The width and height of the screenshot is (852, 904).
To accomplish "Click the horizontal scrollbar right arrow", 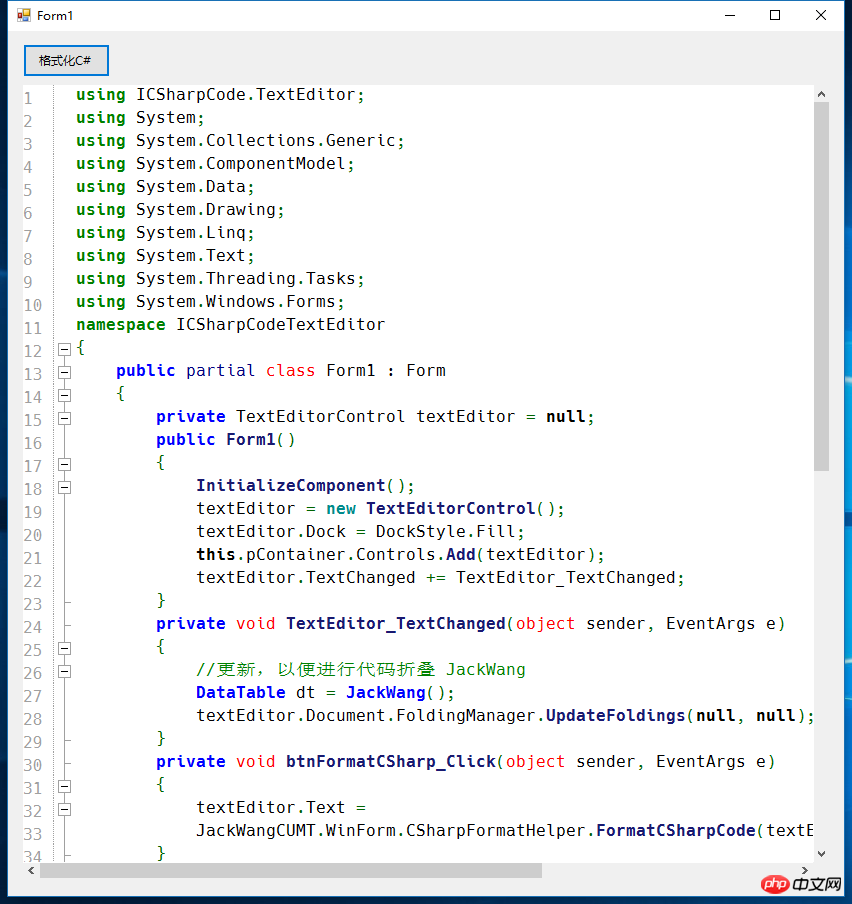I will (805, 871).
